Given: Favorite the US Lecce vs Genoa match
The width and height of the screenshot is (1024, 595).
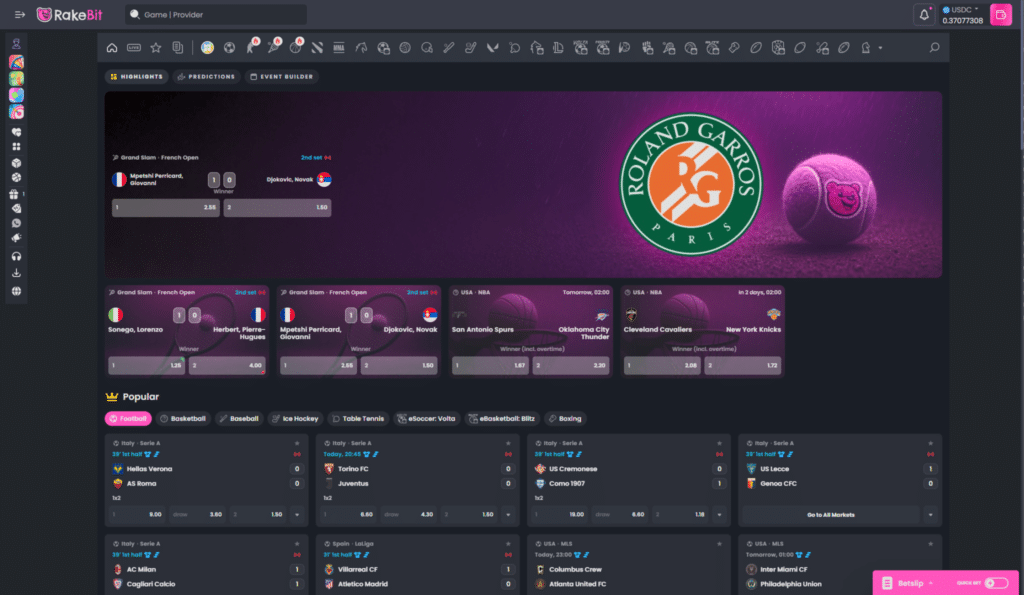Looking at the screenshot, I should point(931,443).
